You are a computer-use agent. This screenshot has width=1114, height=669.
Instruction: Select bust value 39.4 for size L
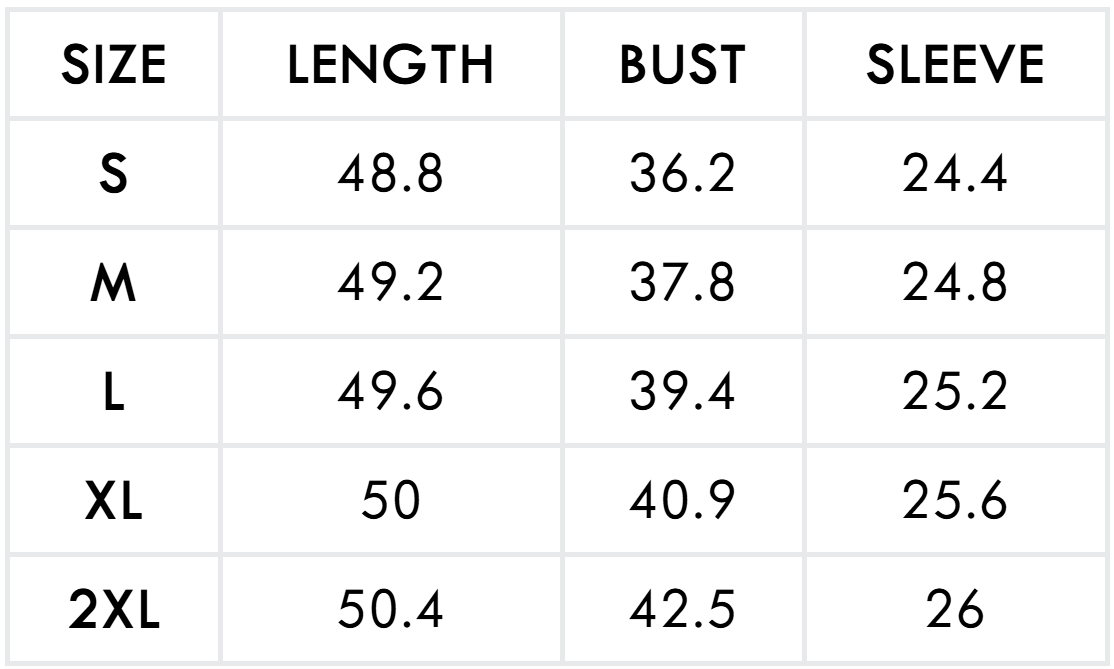tap(682, 392)
